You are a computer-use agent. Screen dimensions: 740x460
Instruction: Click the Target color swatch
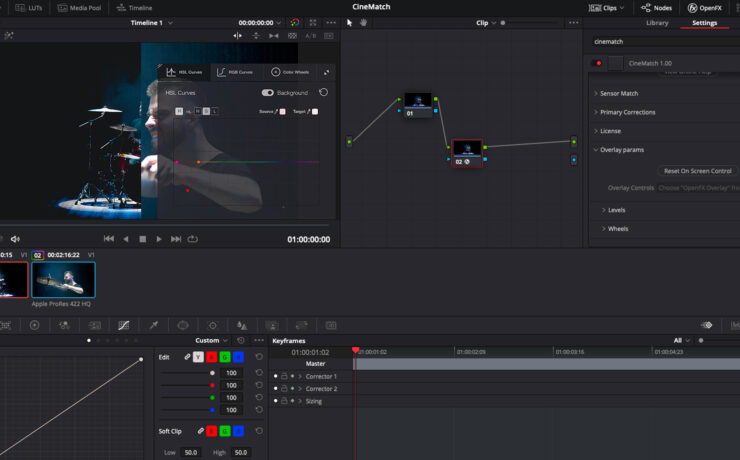point(315,112)
